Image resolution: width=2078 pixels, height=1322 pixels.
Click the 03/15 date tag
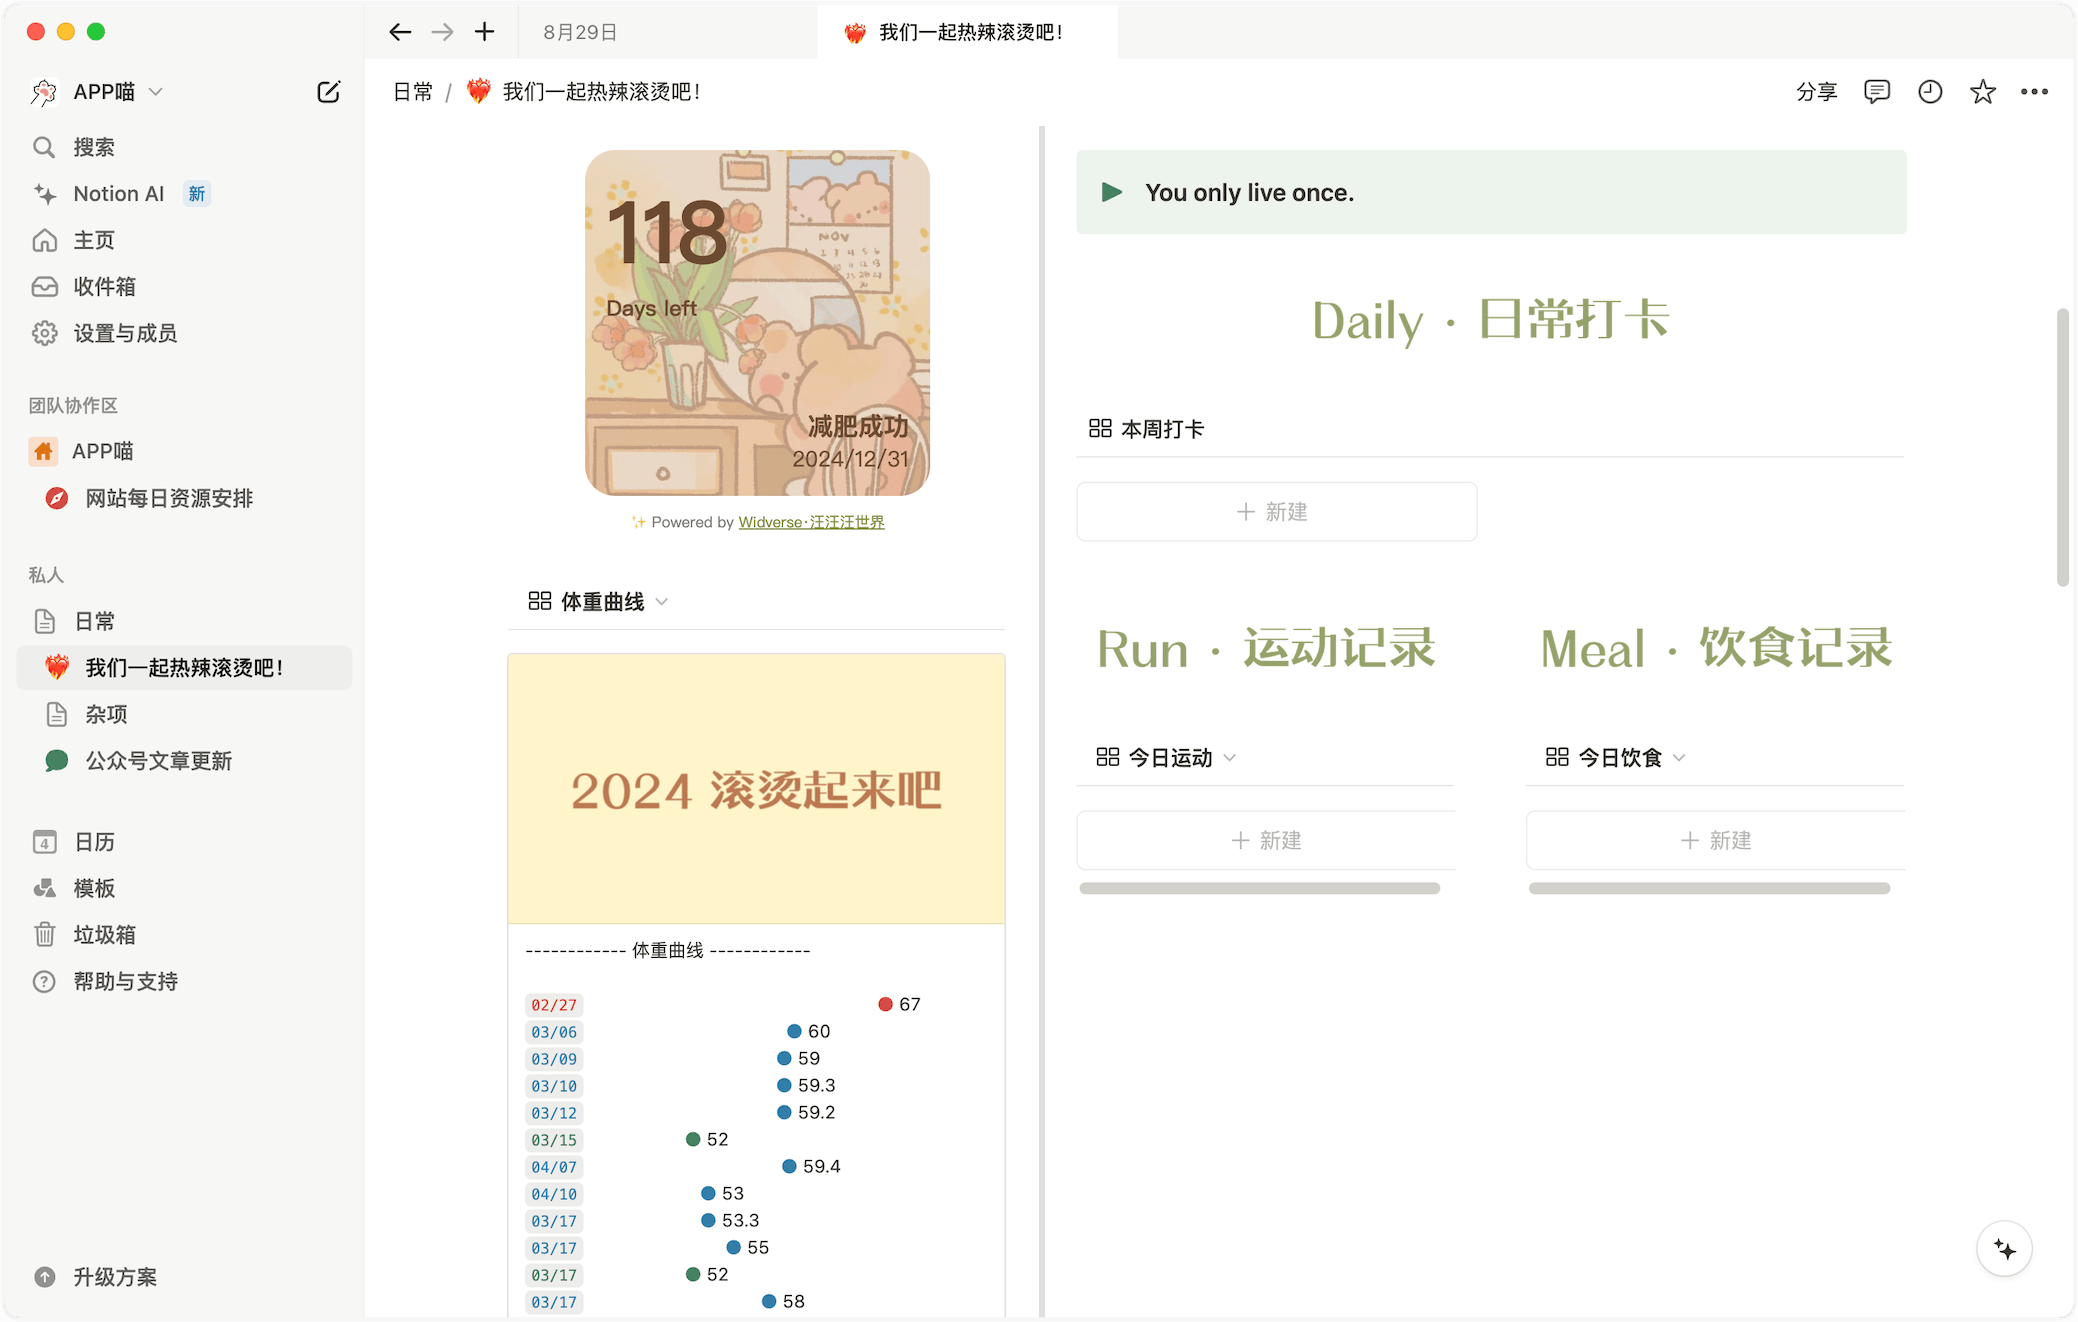(x=554, y=1140)
